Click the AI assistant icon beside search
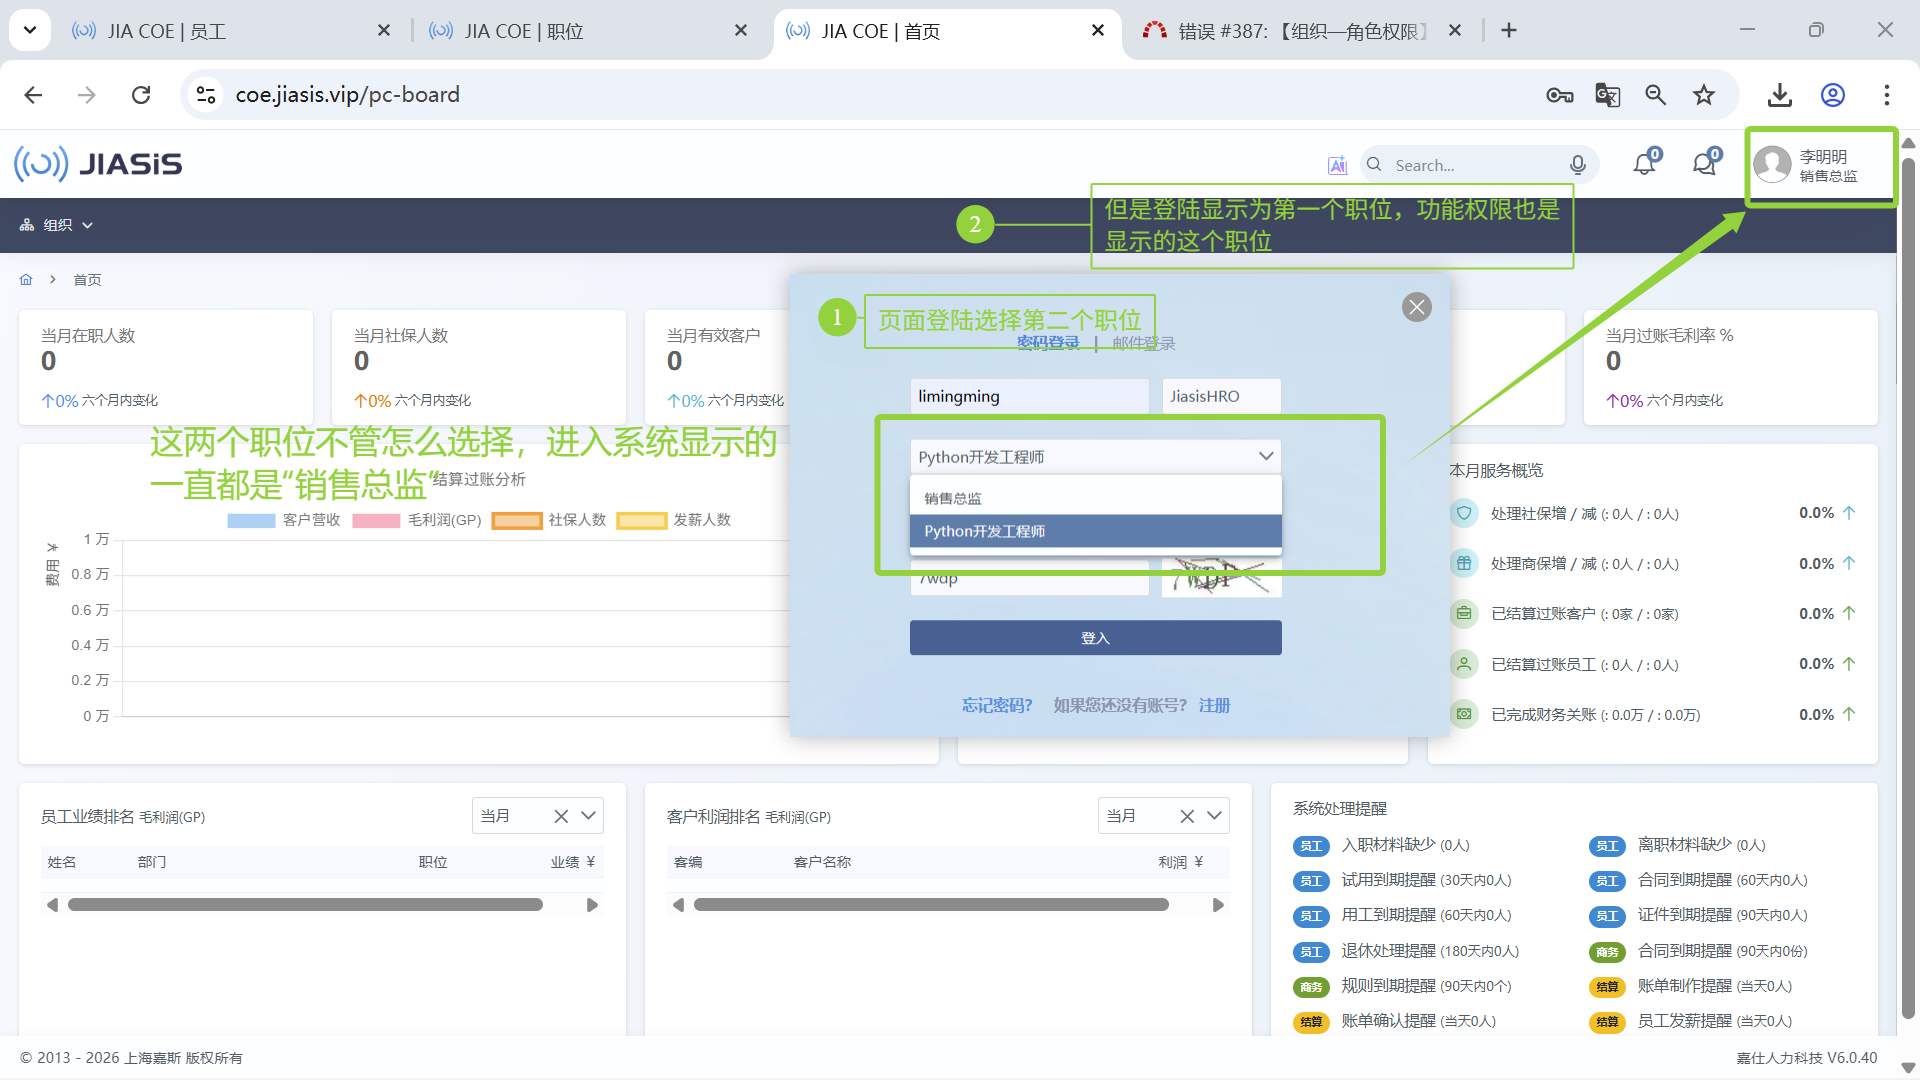This screenshot has width=1920, height=1080. click(1337, 165)
